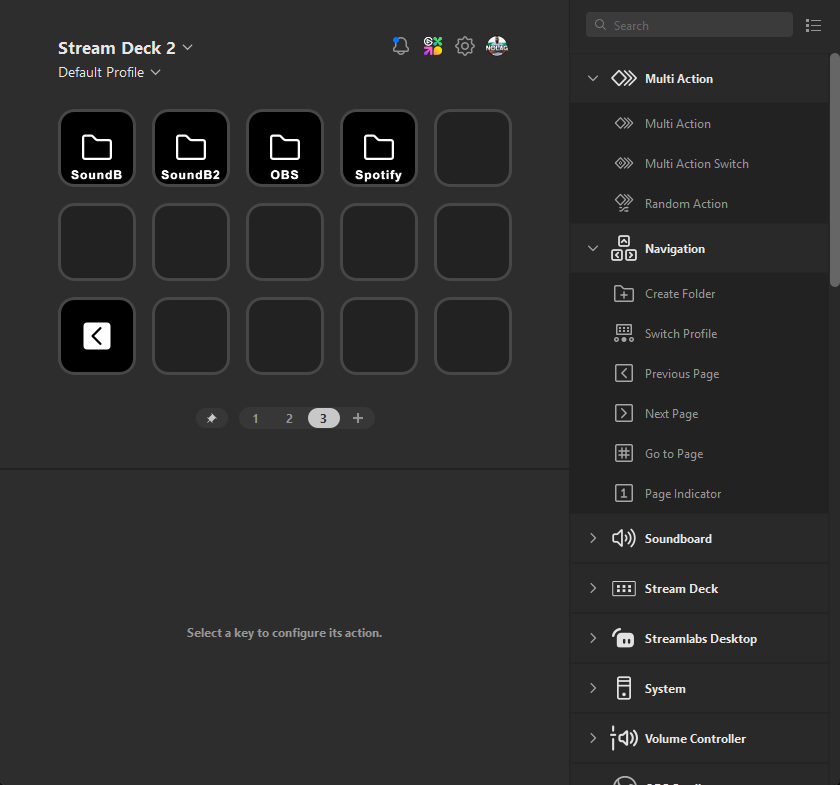The height and width of the screenshot is (785, 840).
Task: Expand the Volume Controller category
Action: (592, 738)
